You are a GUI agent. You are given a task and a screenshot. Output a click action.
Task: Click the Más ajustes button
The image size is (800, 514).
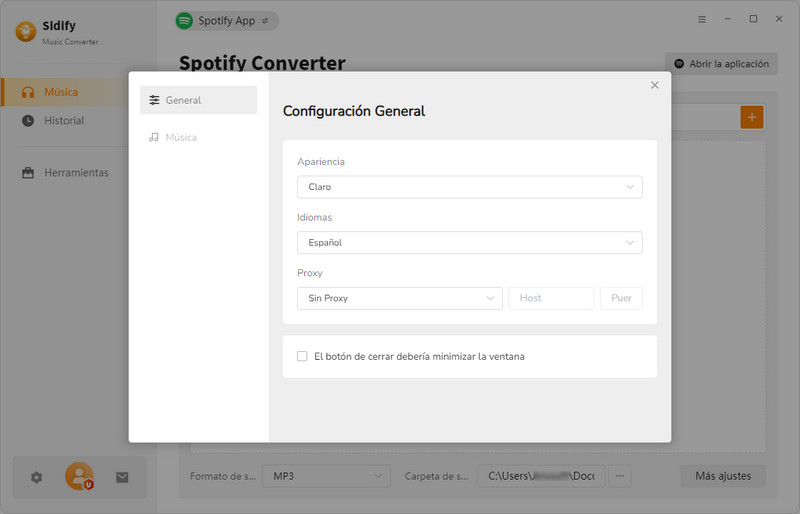(723, 476)
